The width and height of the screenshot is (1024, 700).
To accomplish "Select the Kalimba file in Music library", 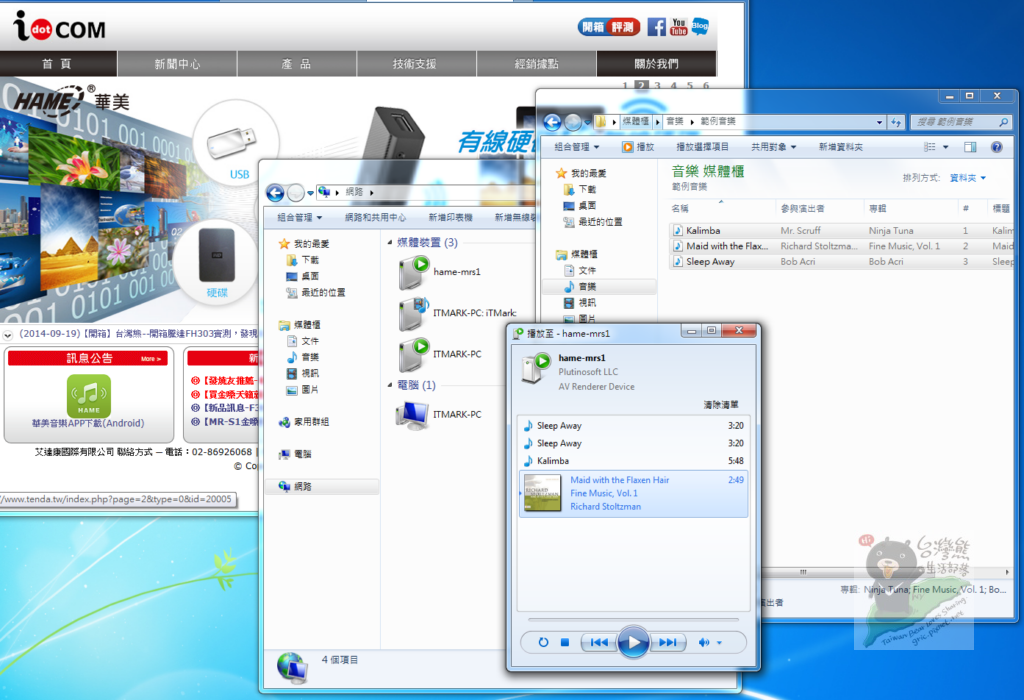I will pyautogui.click(x=841, y=231).
